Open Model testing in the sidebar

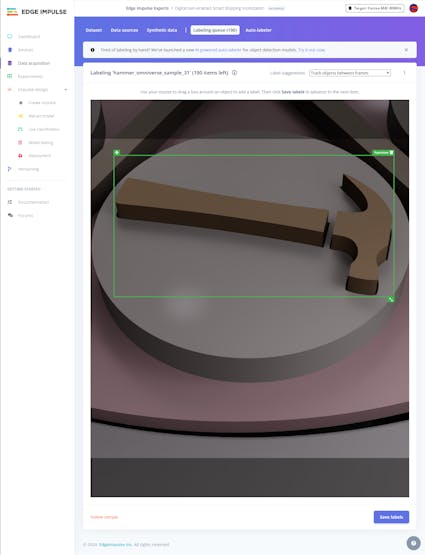click(20, 143)
